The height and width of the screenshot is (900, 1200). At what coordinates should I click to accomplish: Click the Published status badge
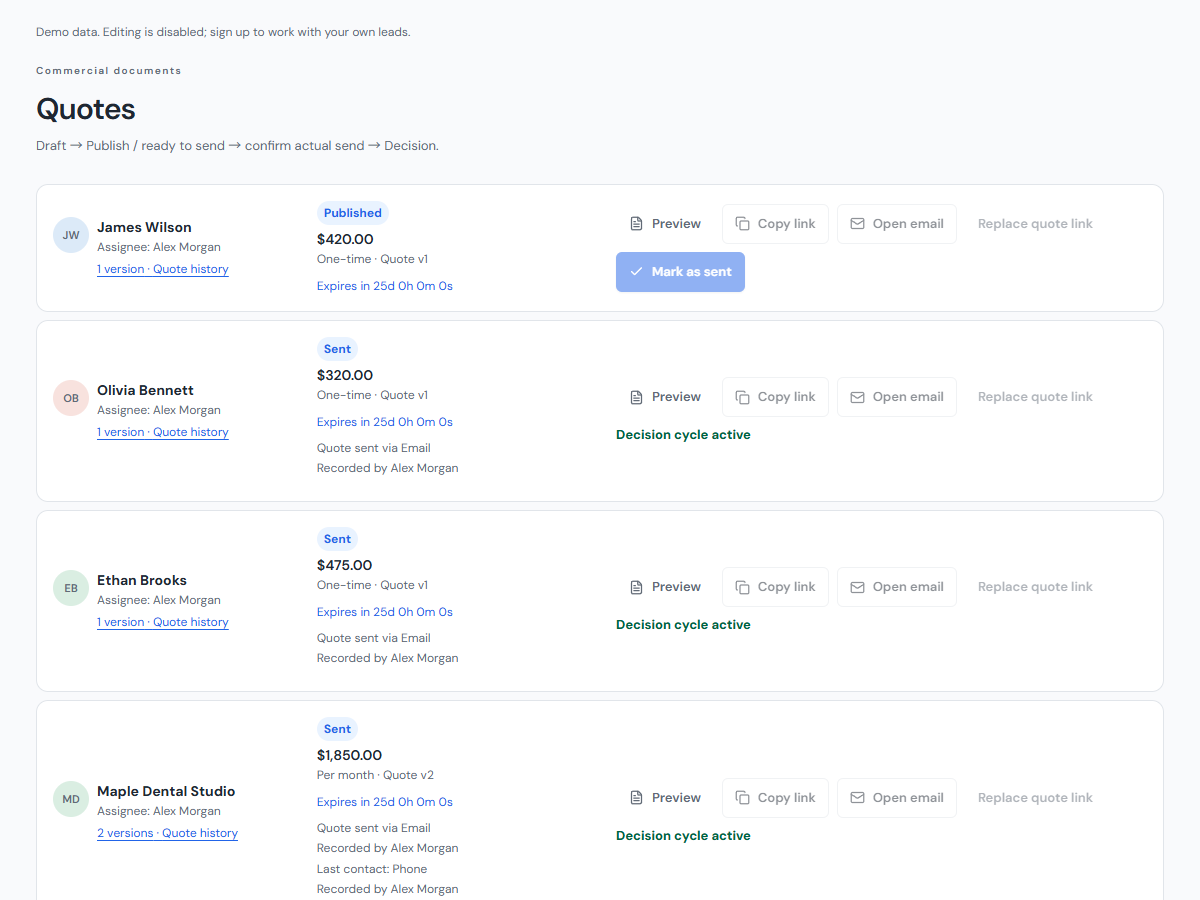(x=353, y=213)
